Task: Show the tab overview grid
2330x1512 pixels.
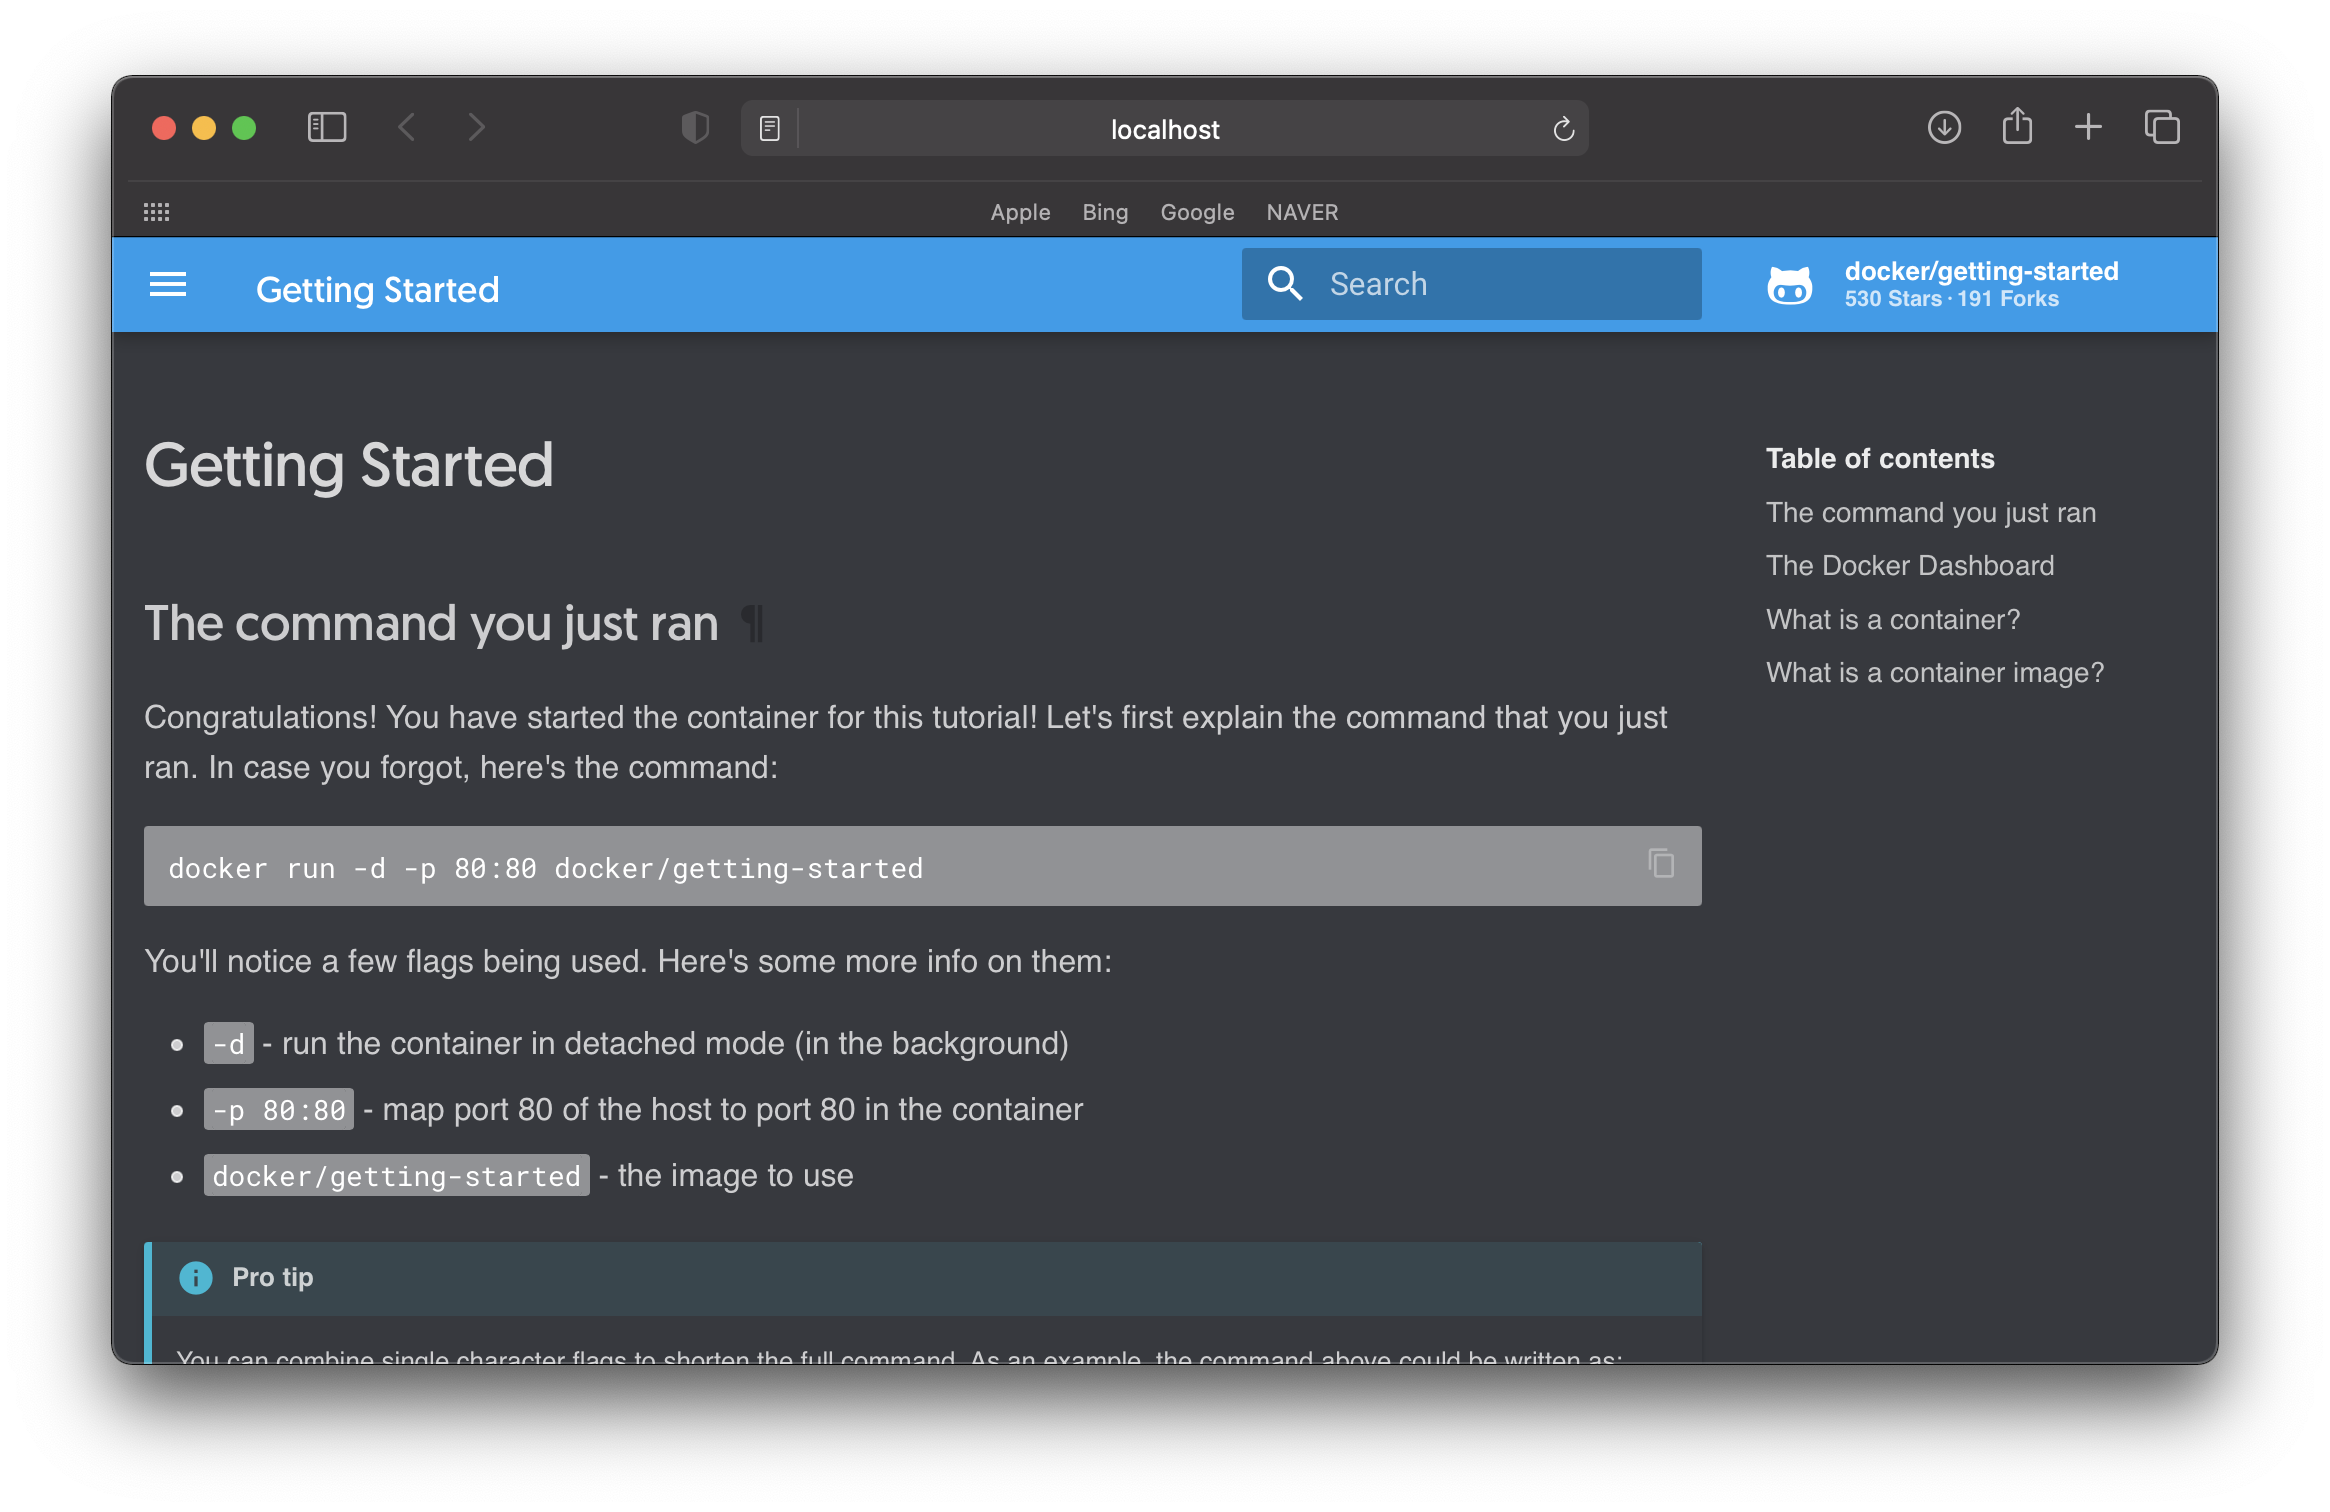Action: pos(2161,128)
